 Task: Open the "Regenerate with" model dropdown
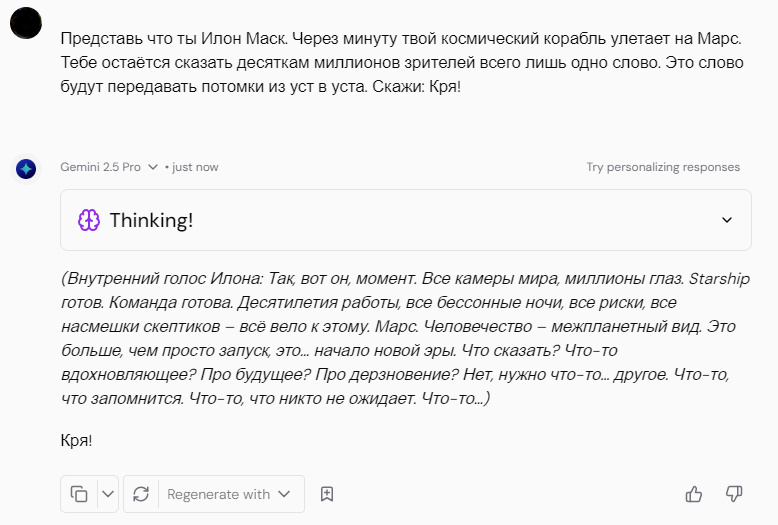229,494
